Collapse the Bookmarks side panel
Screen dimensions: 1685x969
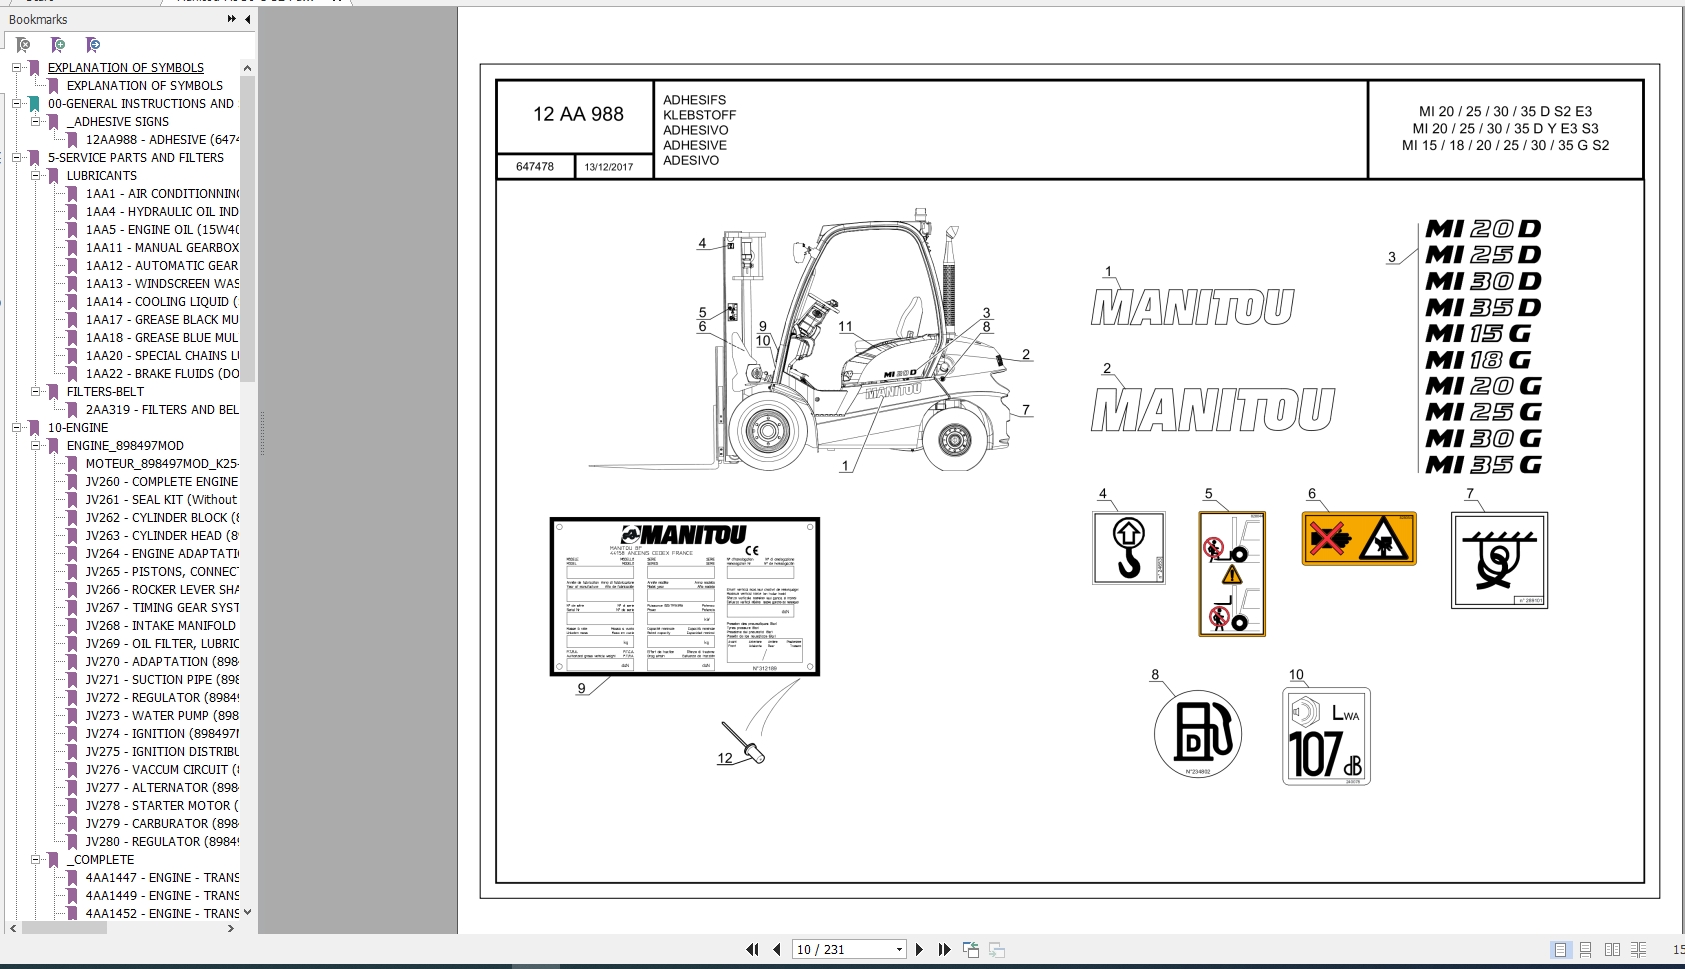(x=247, y=19)
